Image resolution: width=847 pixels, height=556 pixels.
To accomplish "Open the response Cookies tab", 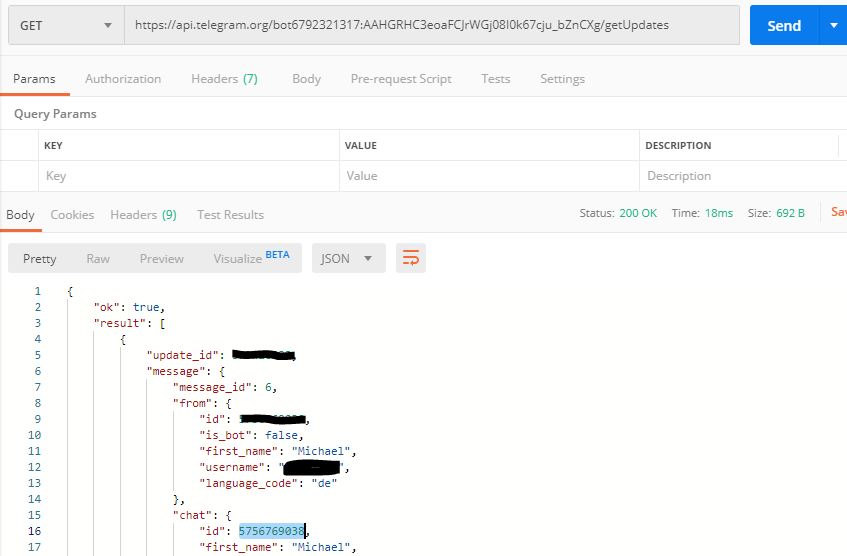I will click(x=72, y=215).
